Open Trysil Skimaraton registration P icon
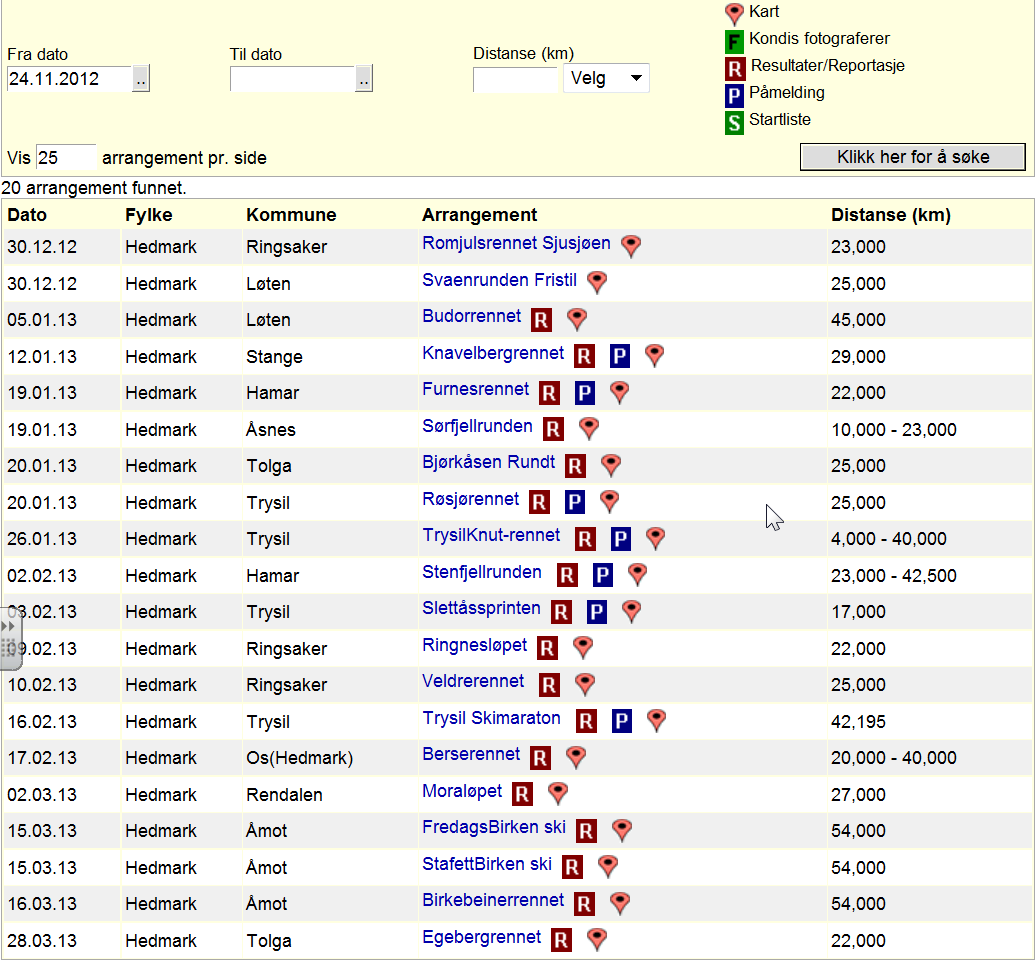 click(x=621, y=721)
